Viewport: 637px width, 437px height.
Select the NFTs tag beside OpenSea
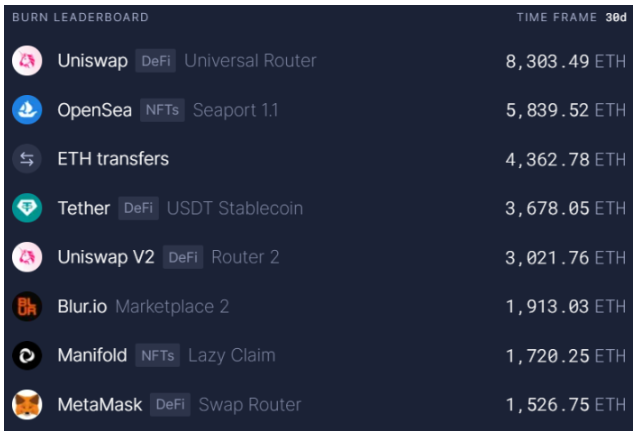click(x=162, y=110)
